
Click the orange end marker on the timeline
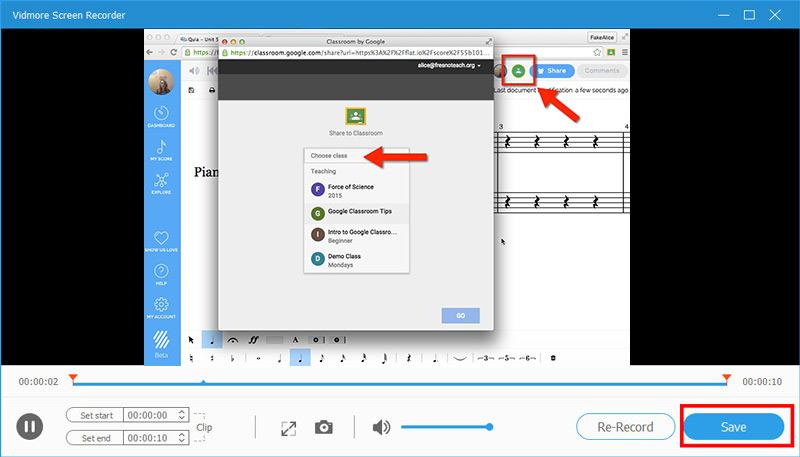[x=727, y=379]
